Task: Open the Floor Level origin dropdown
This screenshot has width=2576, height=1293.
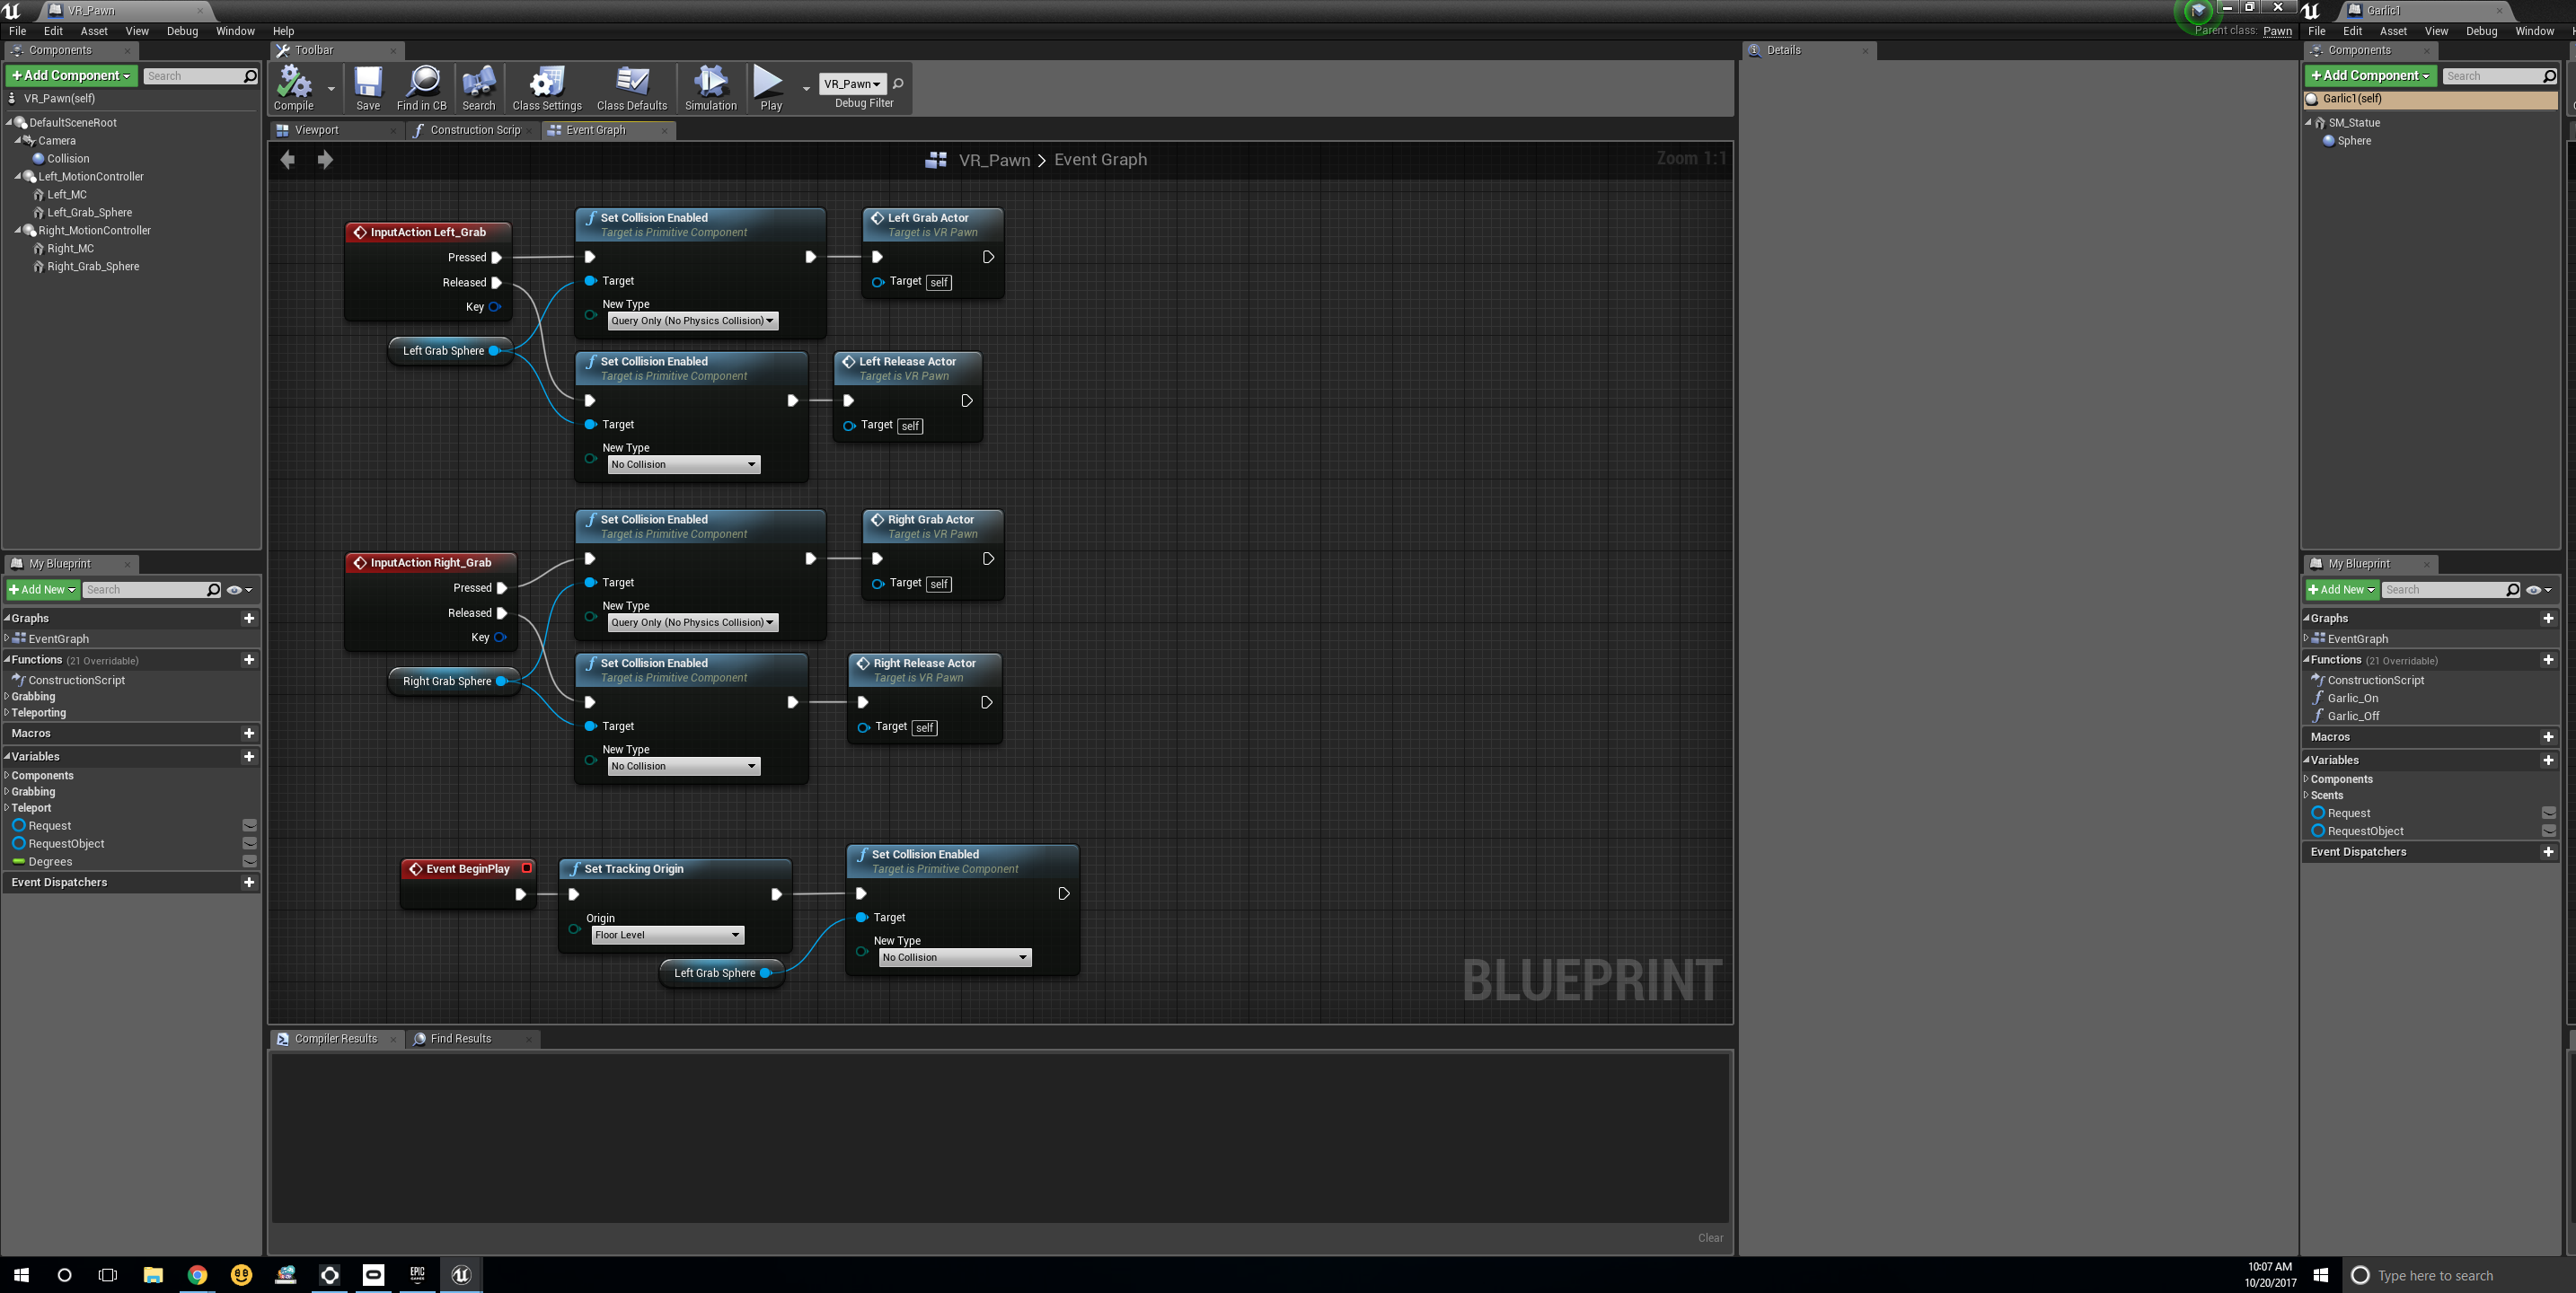Action: 667,935
